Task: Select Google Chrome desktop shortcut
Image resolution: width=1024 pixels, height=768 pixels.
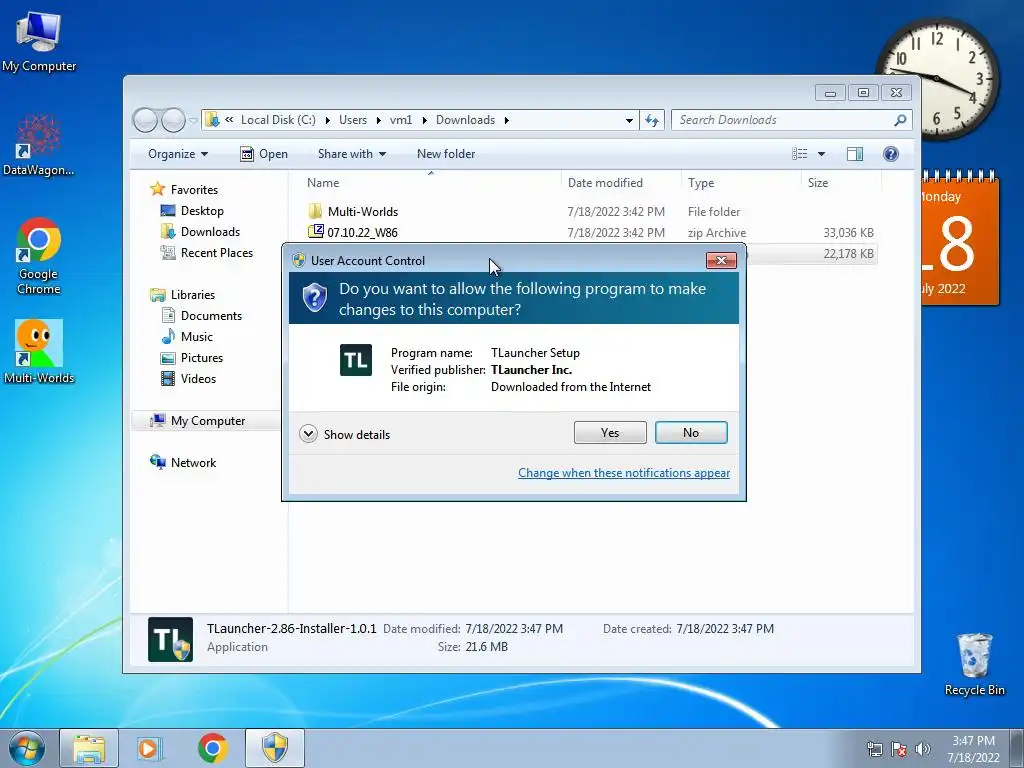Action: click(x=39, y=256)
